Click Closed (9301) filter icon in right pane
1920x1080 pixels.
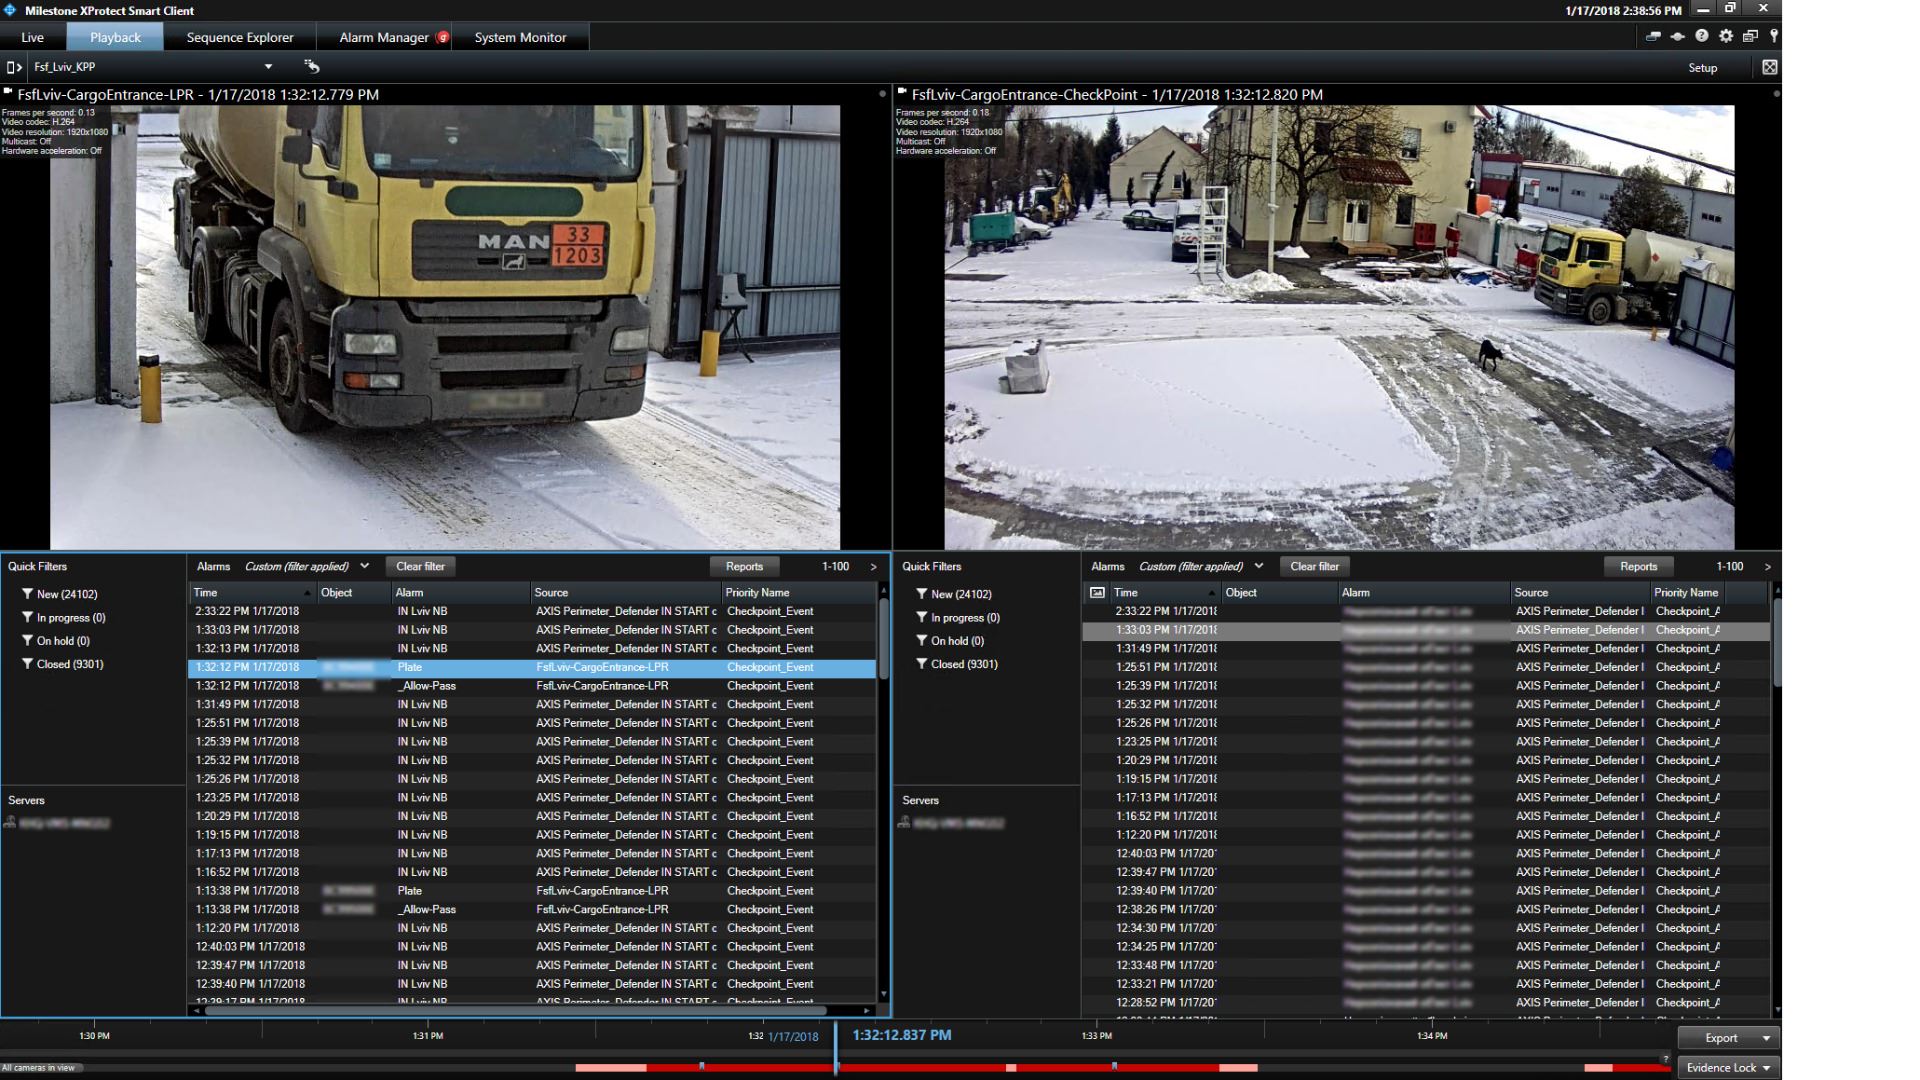pos(922,664)
